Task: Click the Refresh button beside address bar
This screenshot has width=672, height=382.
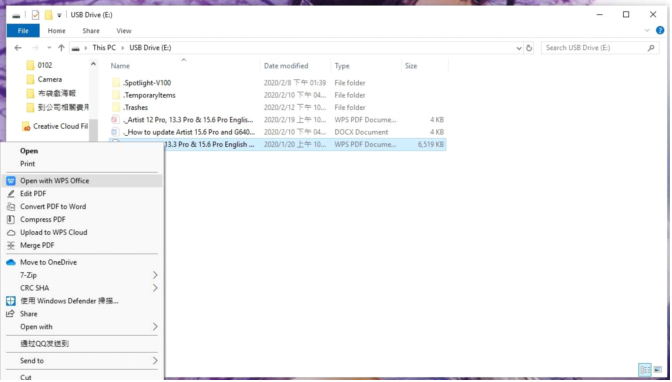Action: 529,48
